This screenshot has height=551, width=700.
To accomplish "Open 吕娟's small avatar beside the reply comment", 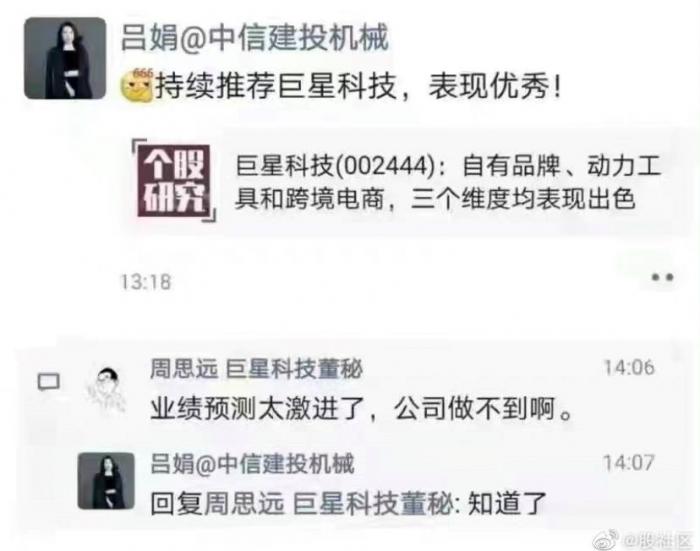I will pyautogui.click(x=106, y=481).
